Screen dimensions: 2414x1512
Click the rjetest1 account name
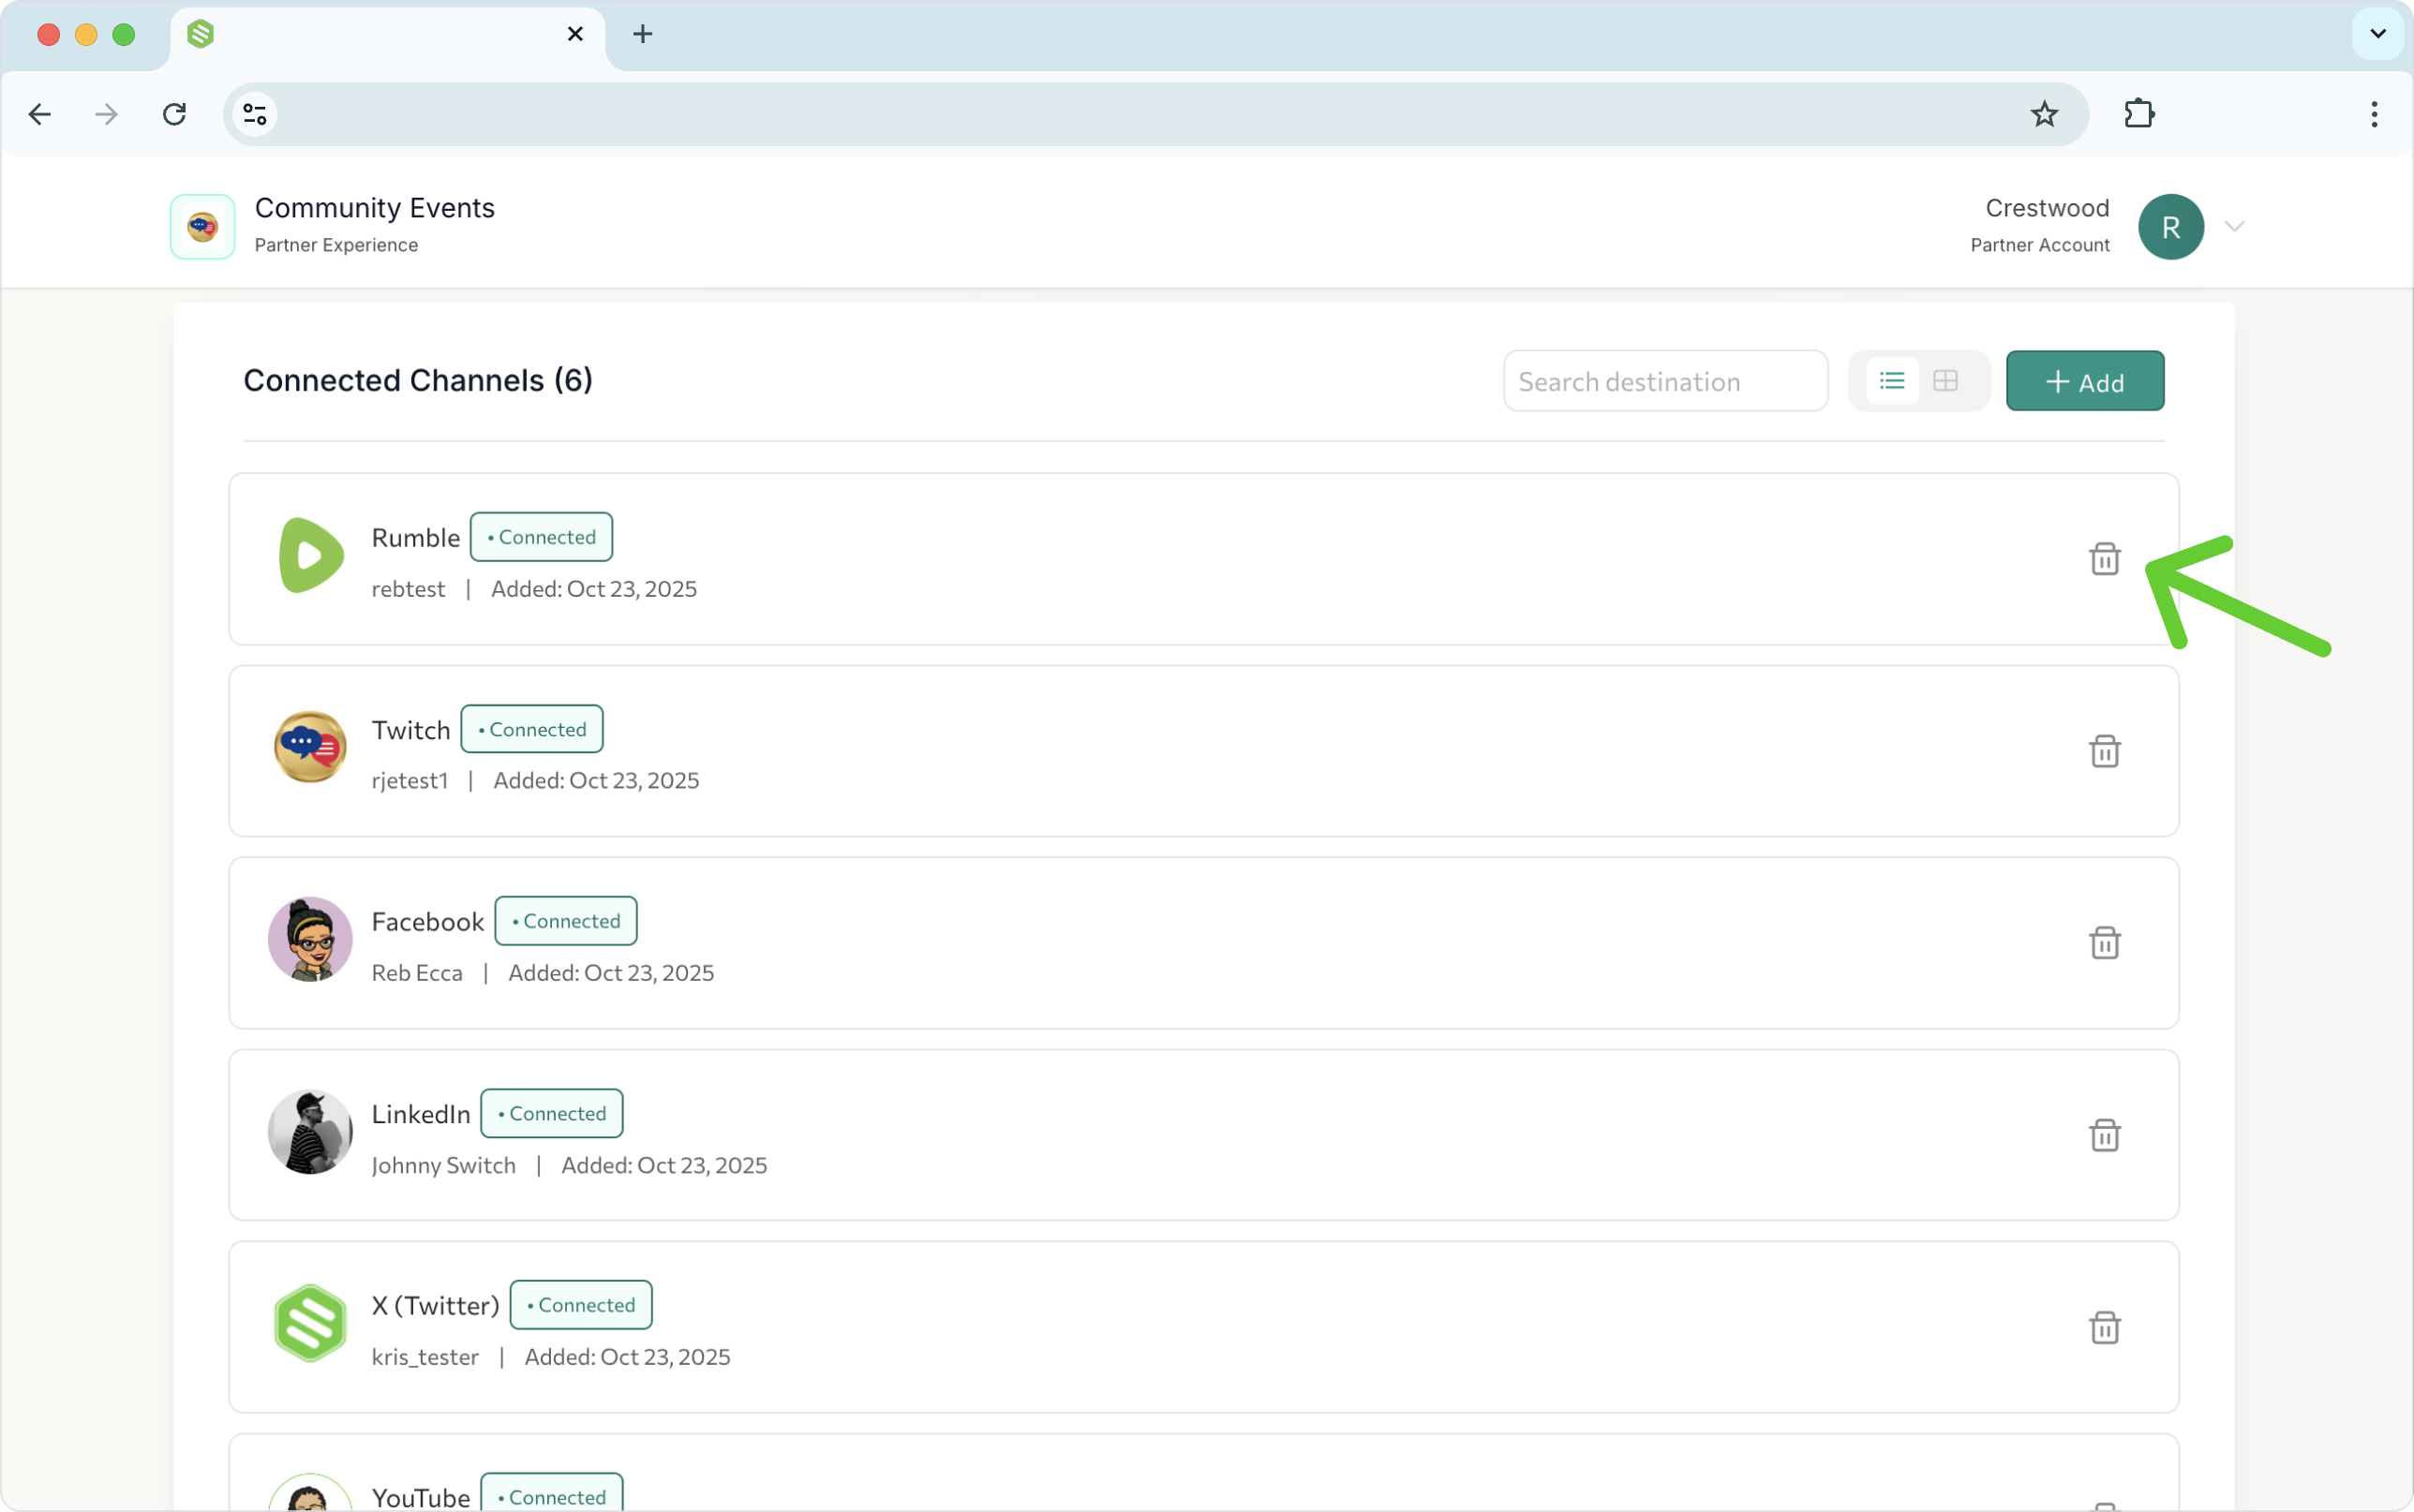point(410,781)
